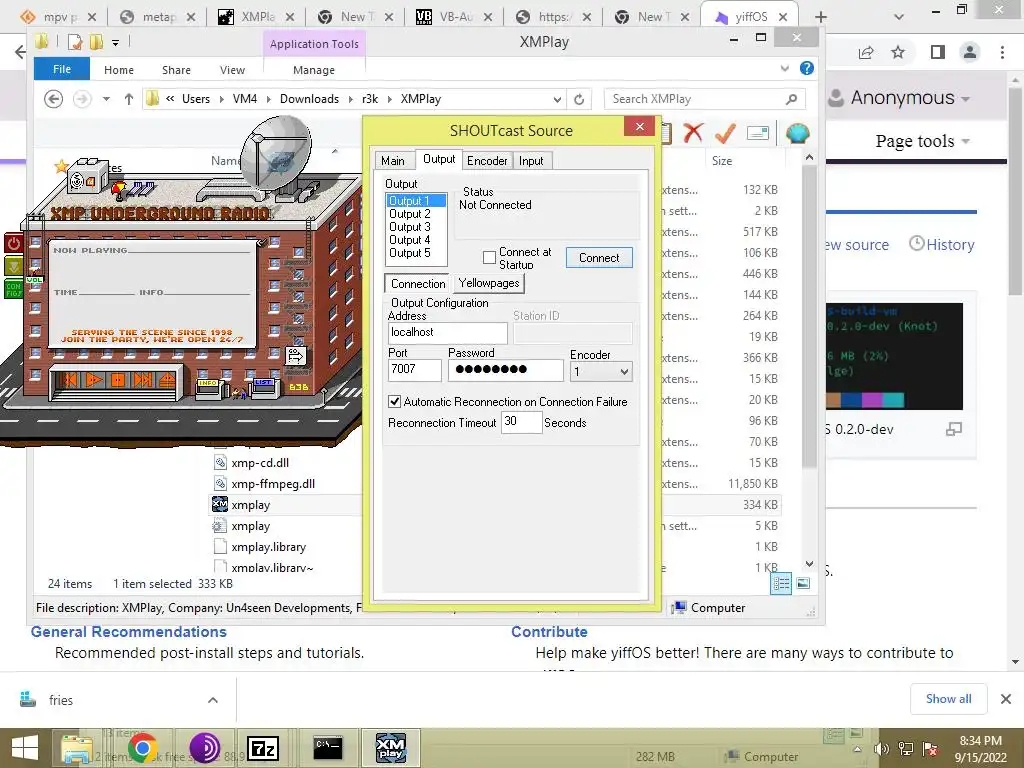Click Show all downloads button
The width and height of the screenshot is (1024, 768).
[948, 699]
